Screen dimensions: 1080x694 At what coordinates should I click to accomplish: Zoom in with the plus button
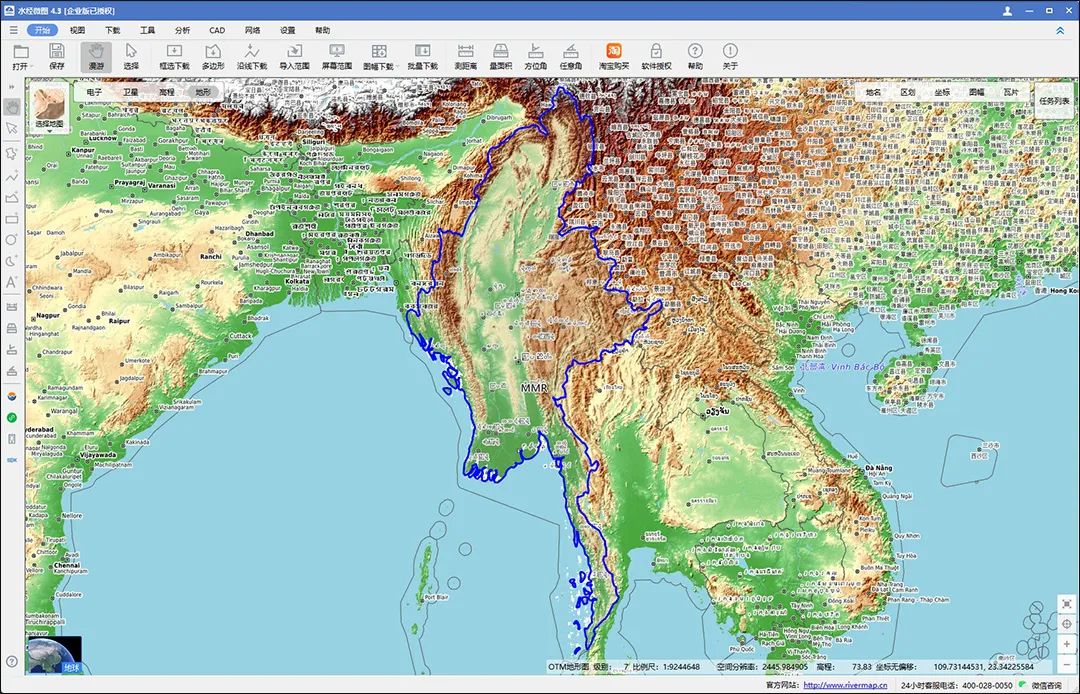coord(1066,644)
